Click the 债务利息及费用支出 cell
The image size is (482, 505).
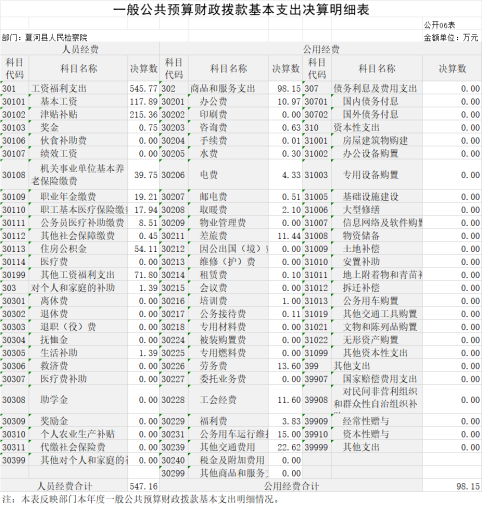[x=377, y=88]
